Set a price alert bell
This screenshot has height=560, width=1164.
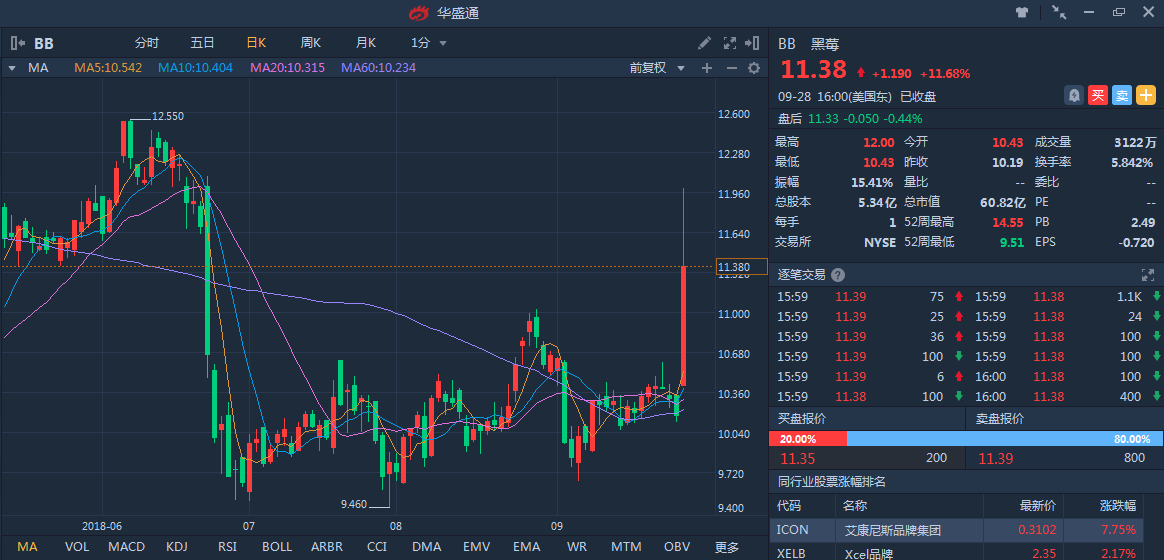click(1074, 95)
